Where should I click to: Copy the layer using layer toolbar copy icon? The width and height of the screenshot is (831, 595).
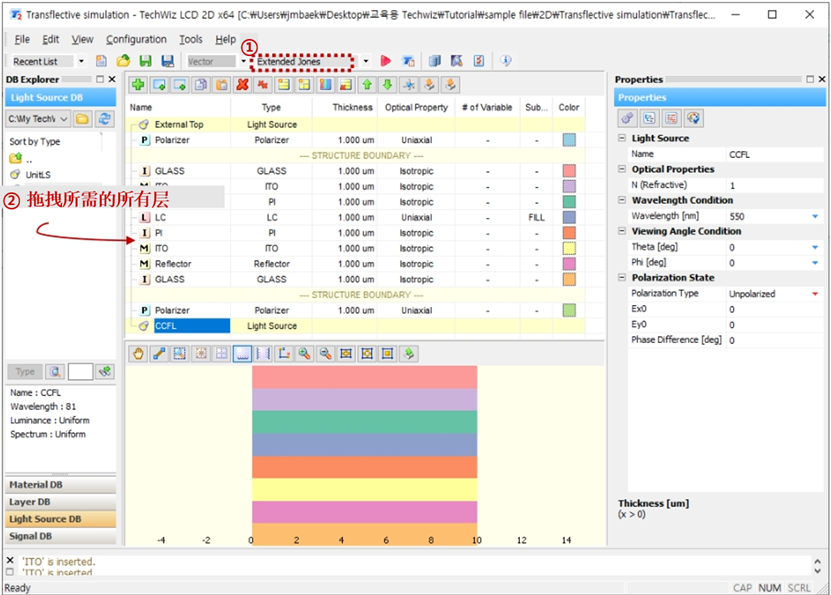[x=200, y=85]
